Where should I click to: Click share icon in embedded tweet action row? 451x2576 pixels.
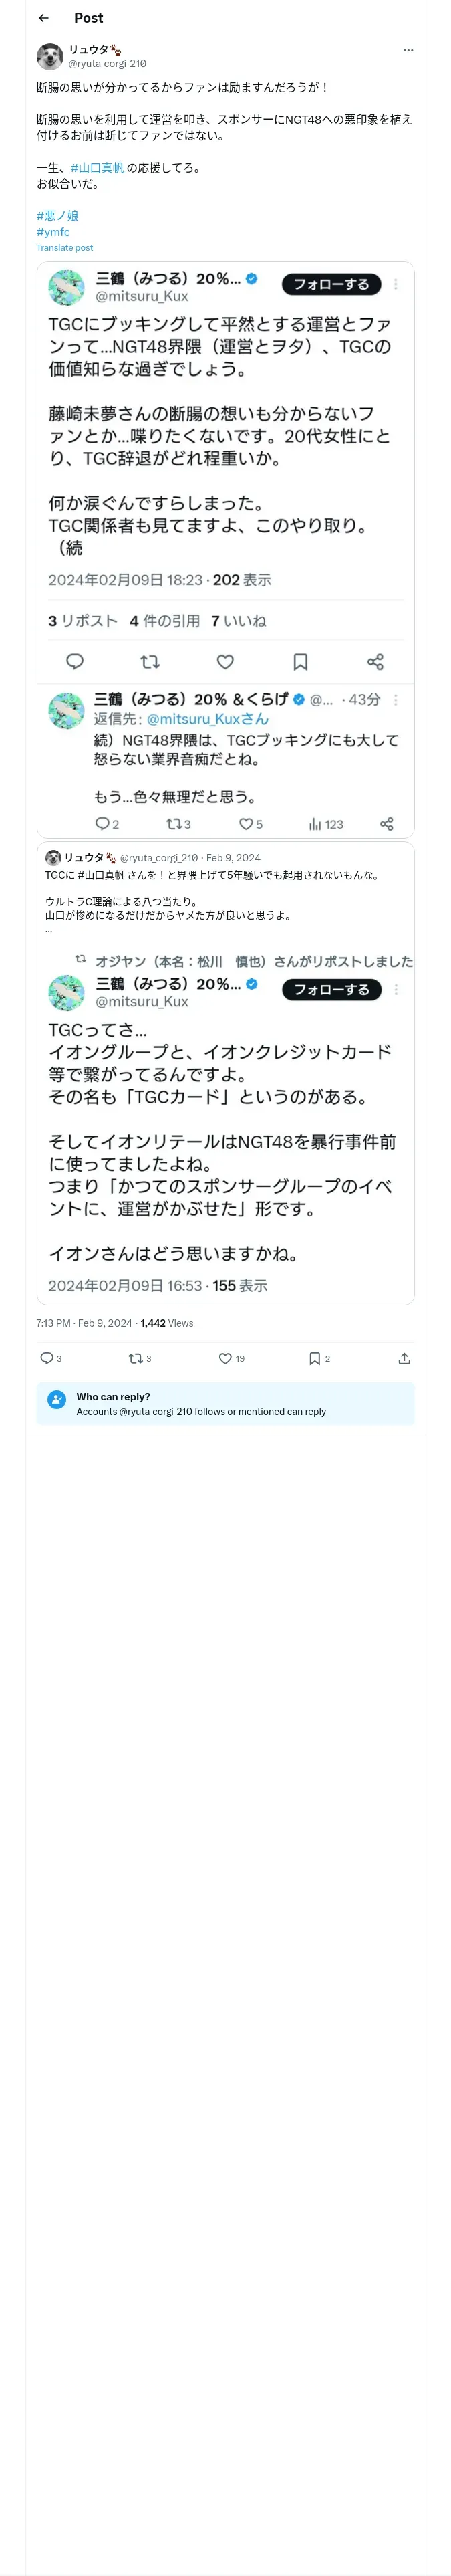click(x=375, y=661)
